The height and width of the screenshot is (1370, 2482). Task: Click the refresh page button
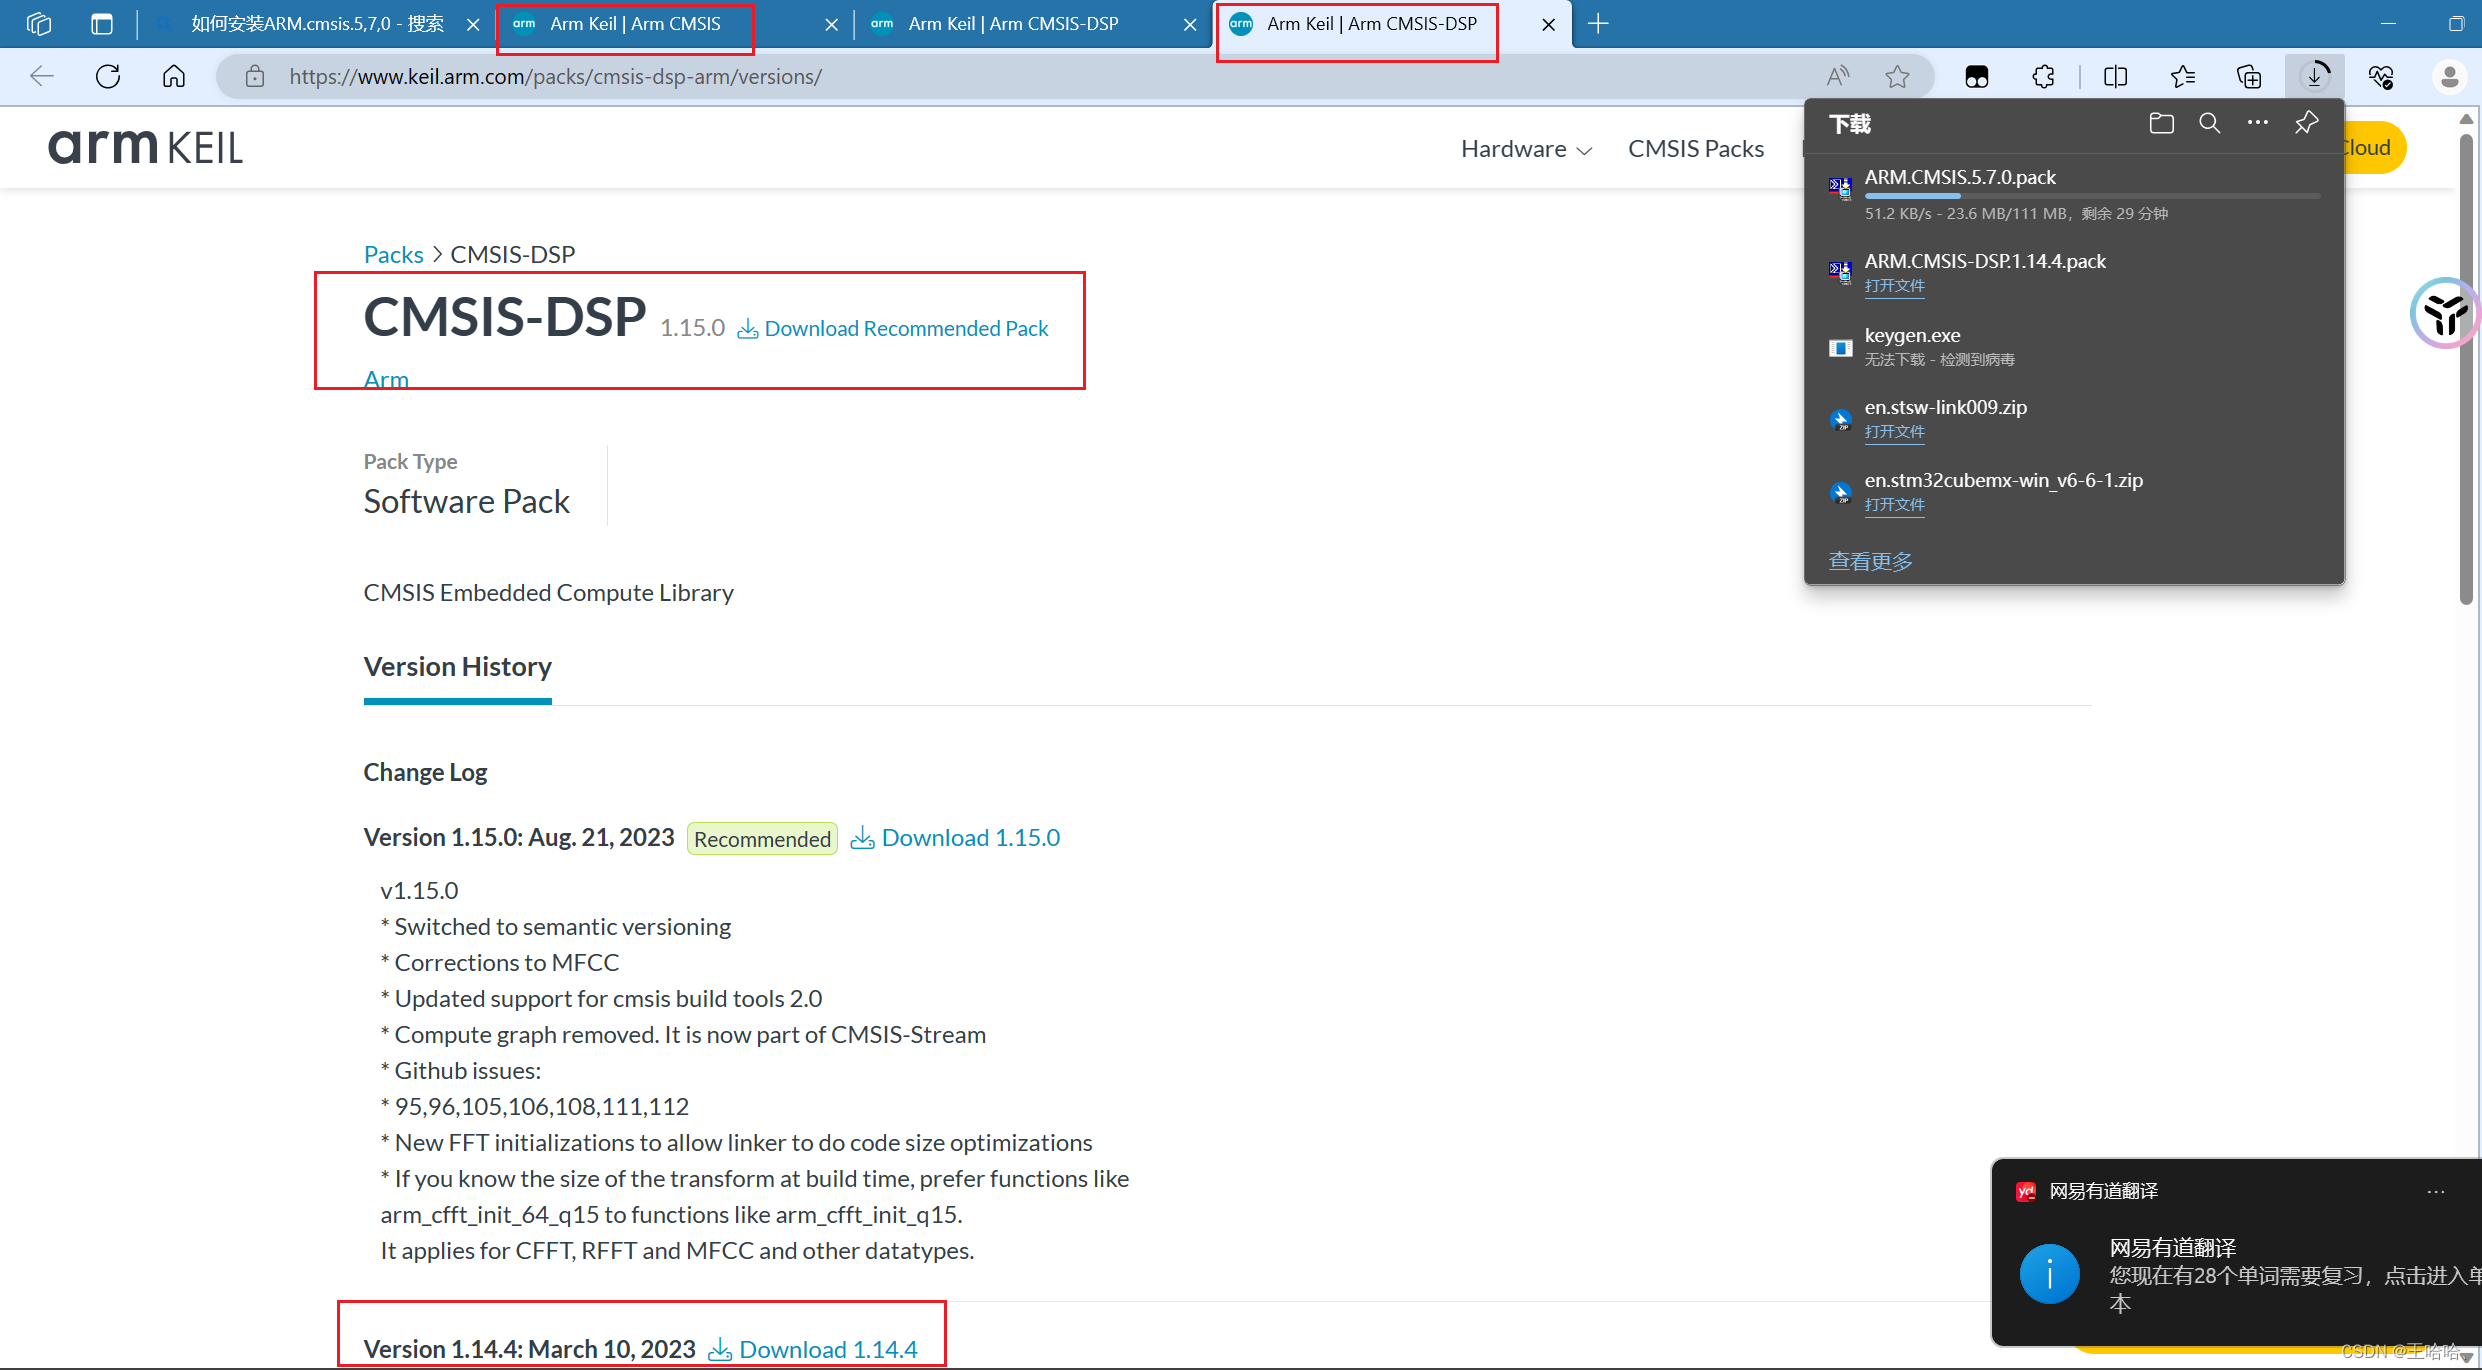pos(108,77)
